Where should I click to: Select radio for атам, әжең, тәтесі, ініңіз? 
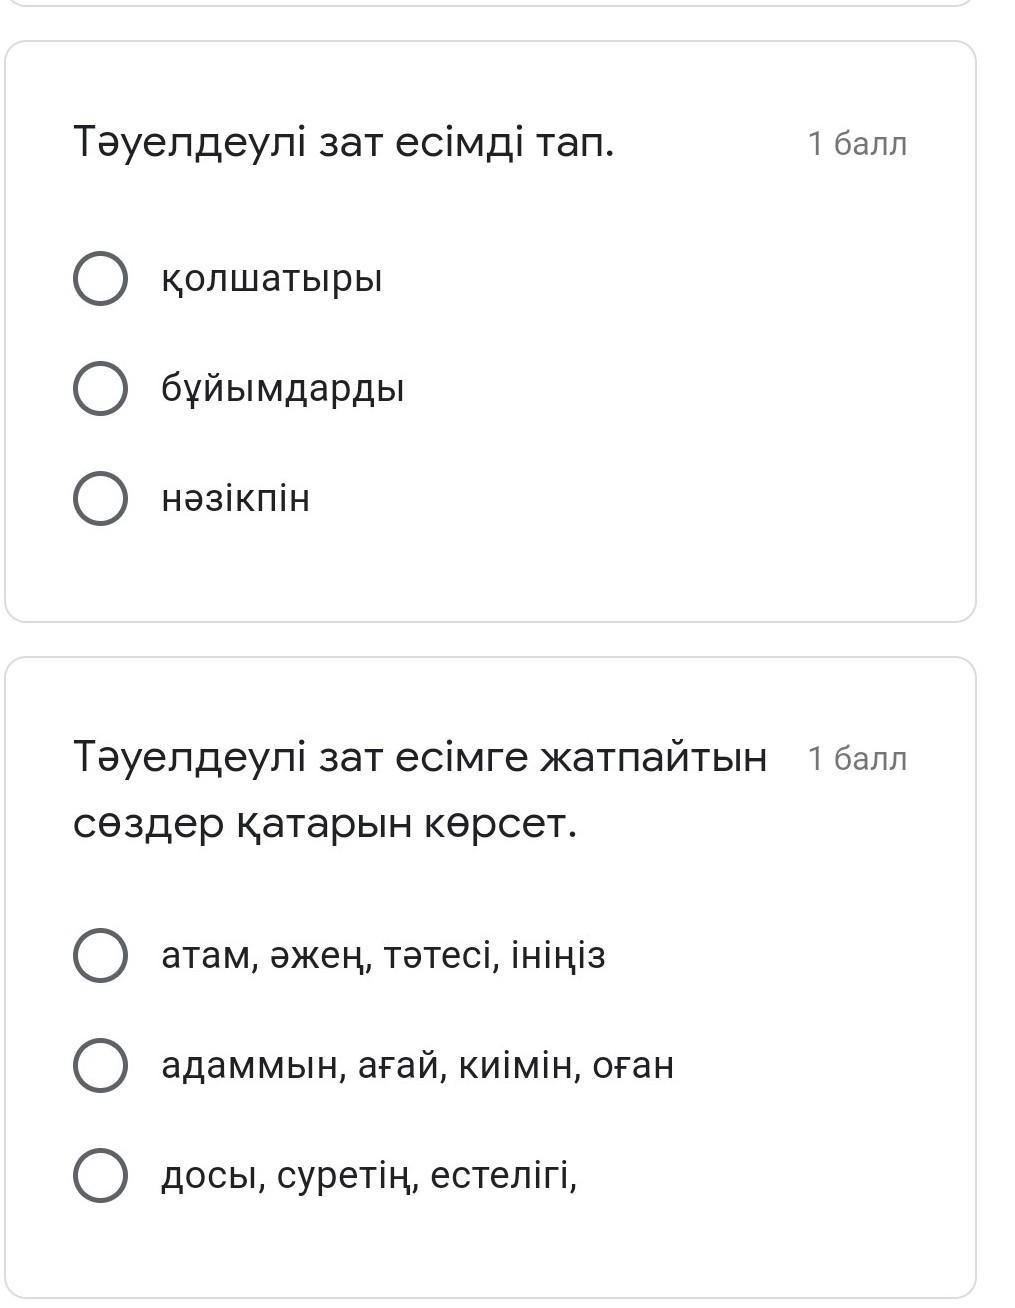[x=100, y=955]
